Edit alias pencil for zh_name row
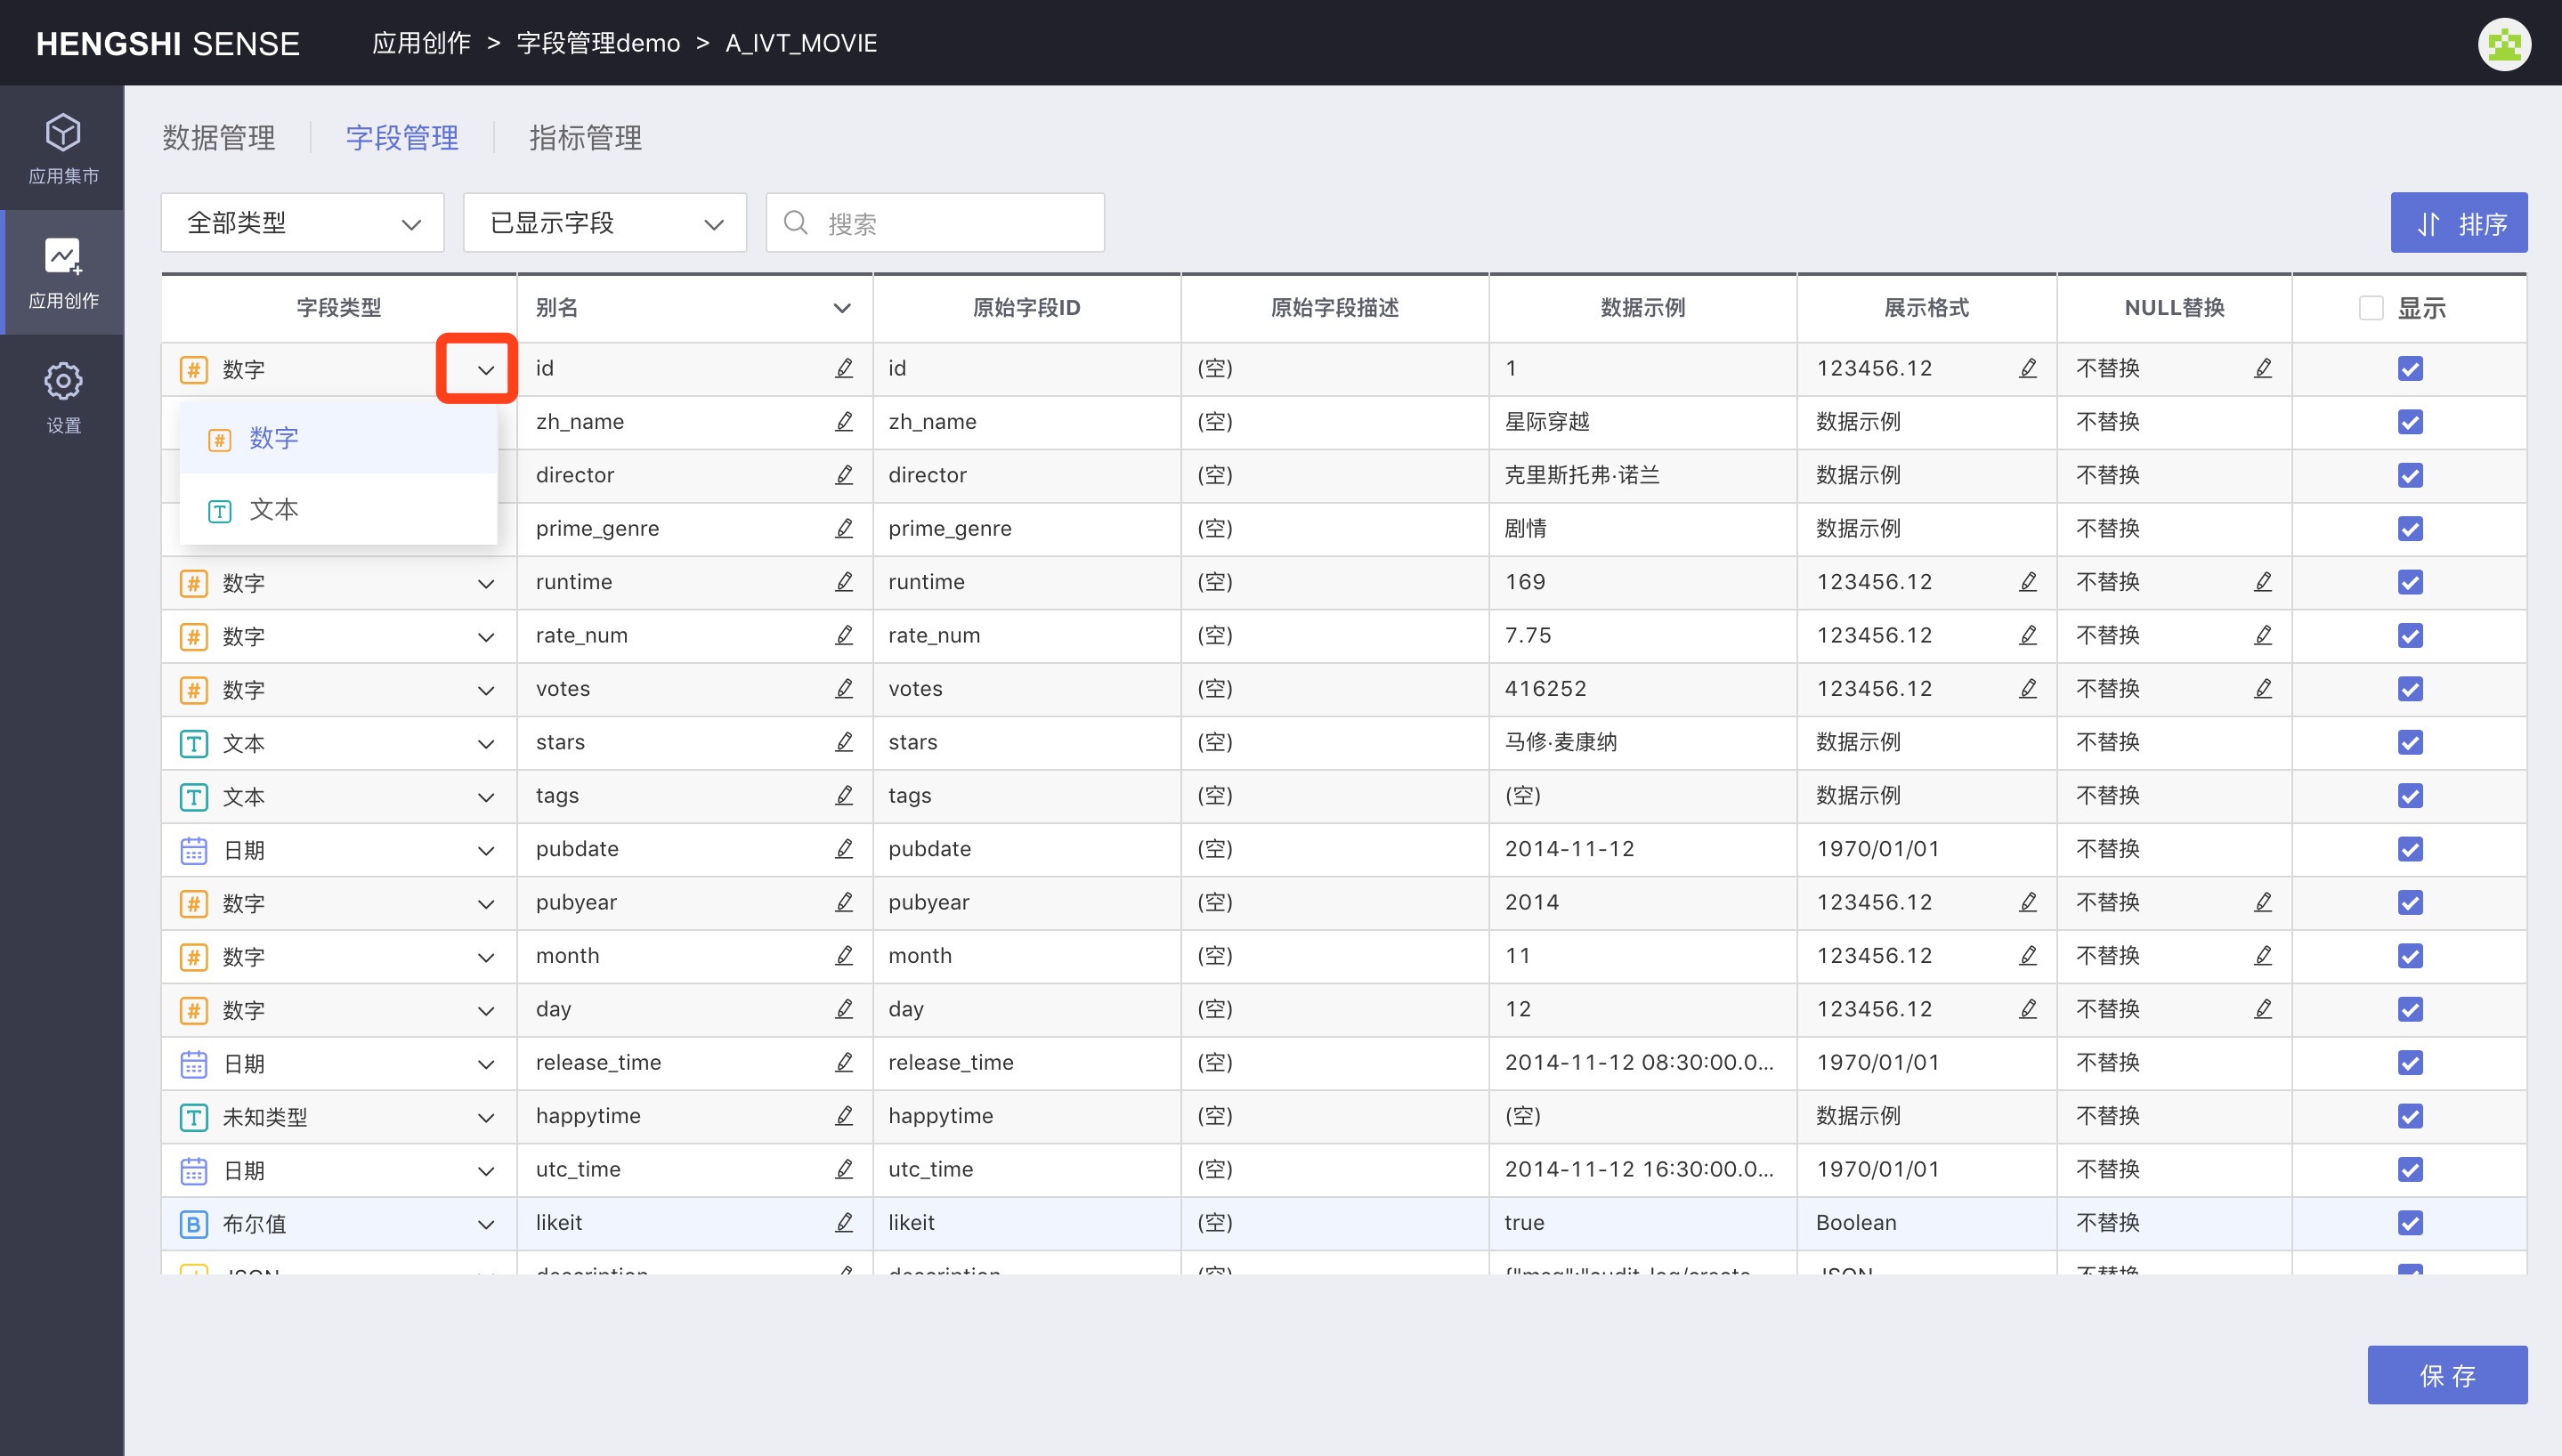The width and height of the screenshot is (2562, 1456). pyautogui.click(x=844, y=421)
